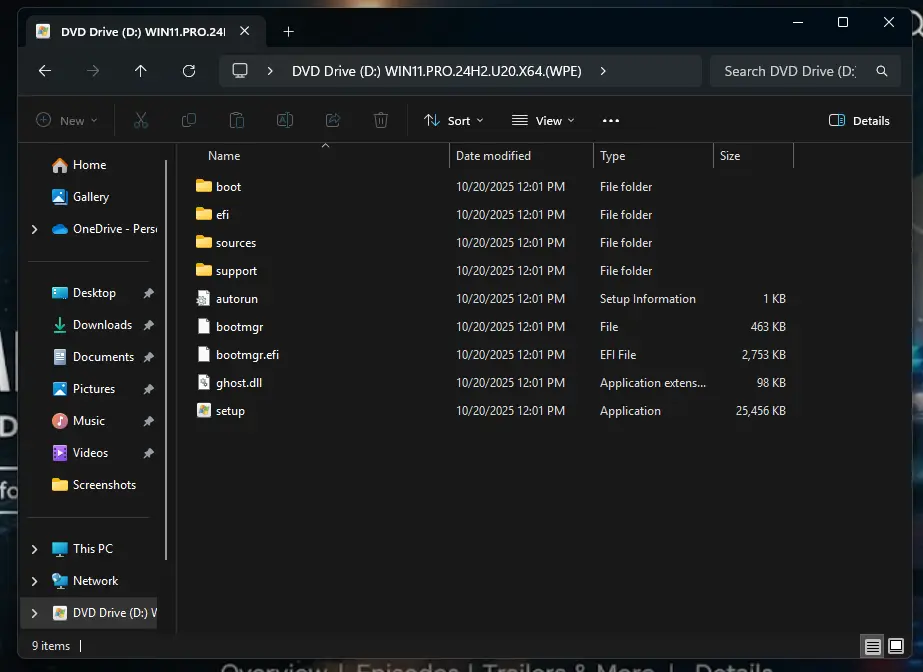The image size is (923, 672).
Task: Sort by the Name column header
Action: 224,156
